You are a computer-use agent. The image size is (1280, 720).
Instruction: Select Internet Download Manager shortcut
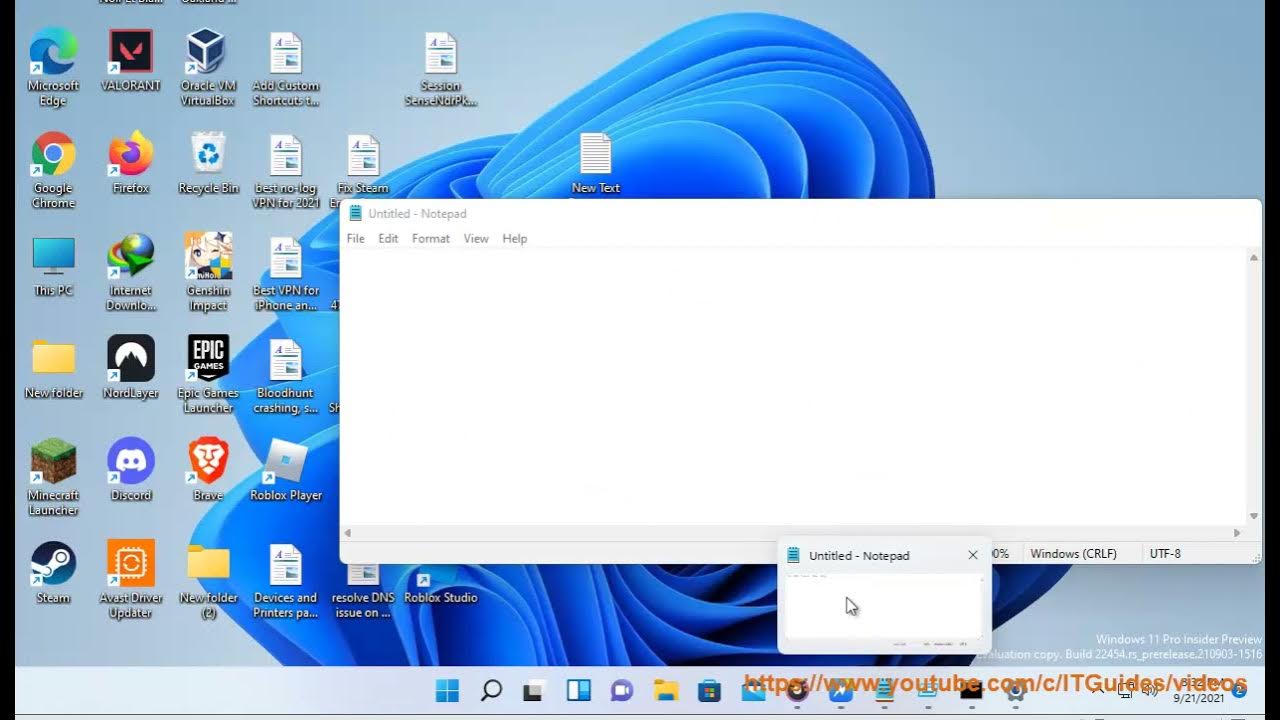coord(131,272)
